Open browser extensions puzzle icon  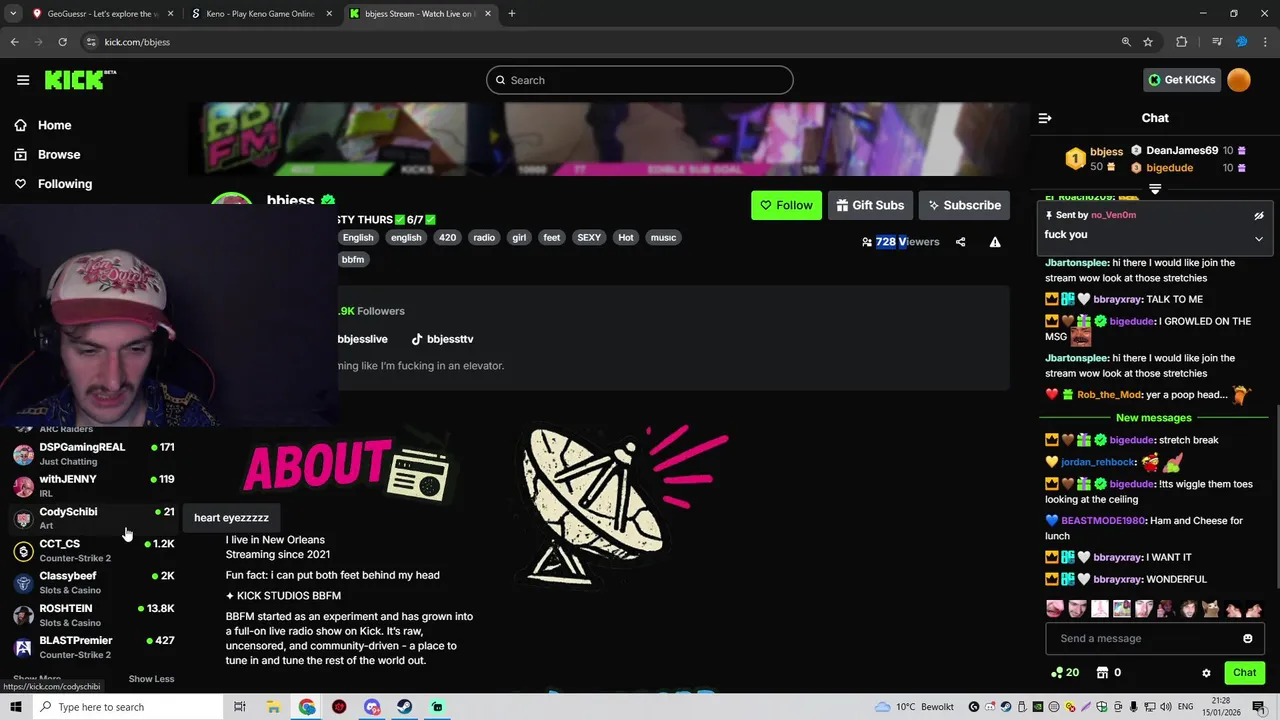(x=1182, y=42)
